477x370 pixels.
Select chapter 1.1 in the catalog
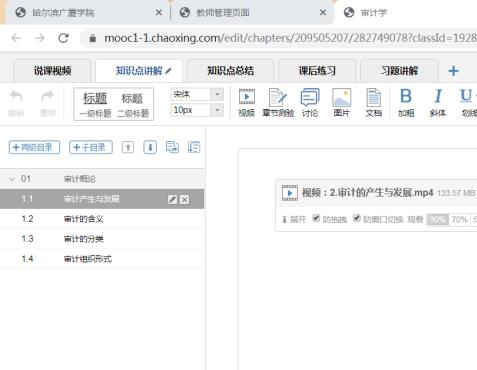pyautogui.click(x=102, y=199)
